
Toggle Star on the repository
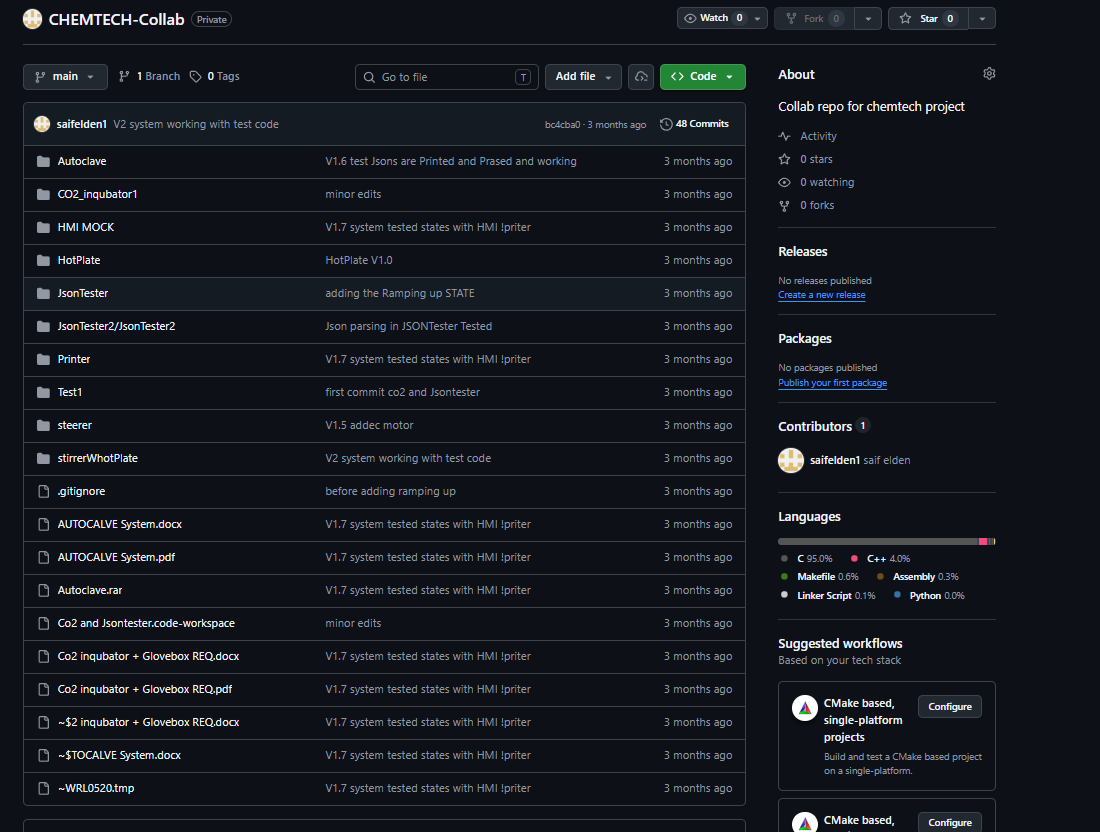pyautogui.click(x=928, y=18)
